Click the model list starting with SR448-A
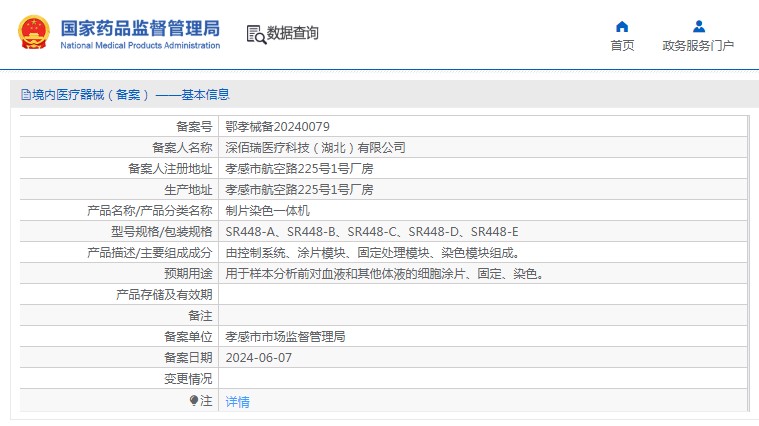 pos(371,232)
